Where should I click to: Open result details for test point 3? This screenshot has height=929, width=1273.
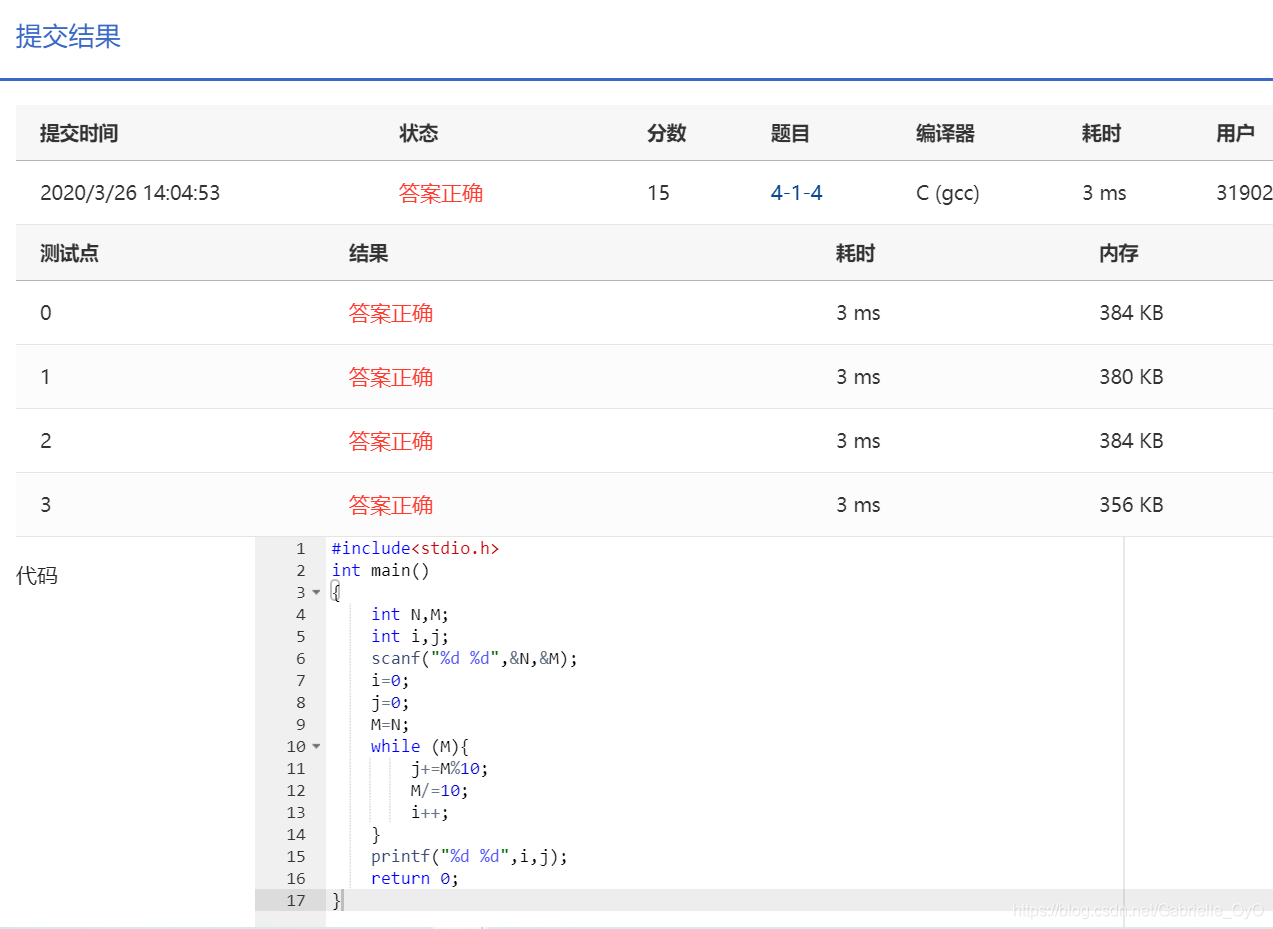coord(391,504)
